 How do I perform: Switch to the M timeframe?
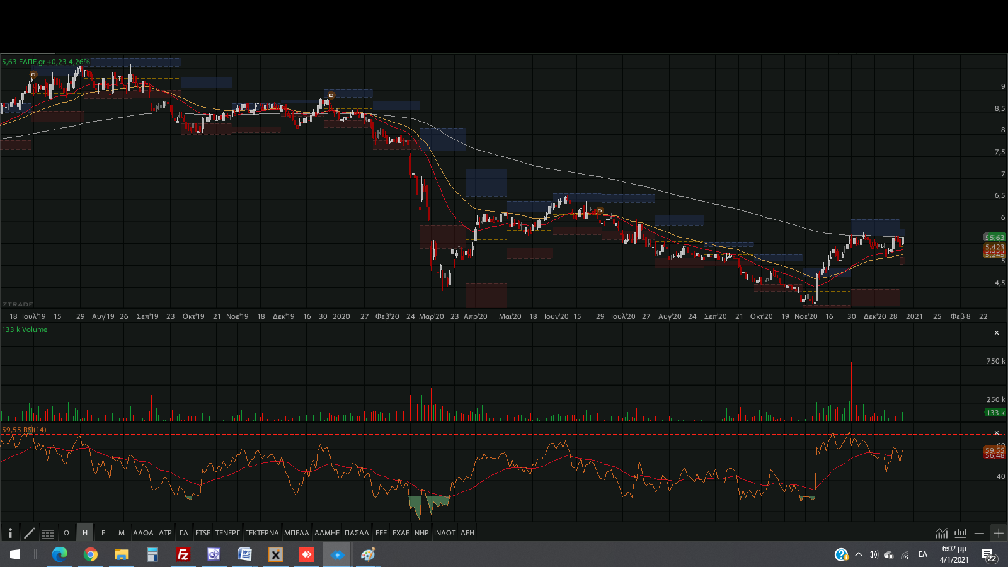(121, 533)
